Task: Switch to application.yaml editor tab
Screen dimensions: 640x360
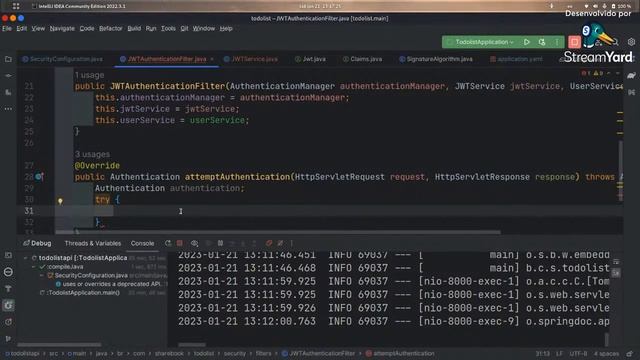Action: (x=516, y=59)
